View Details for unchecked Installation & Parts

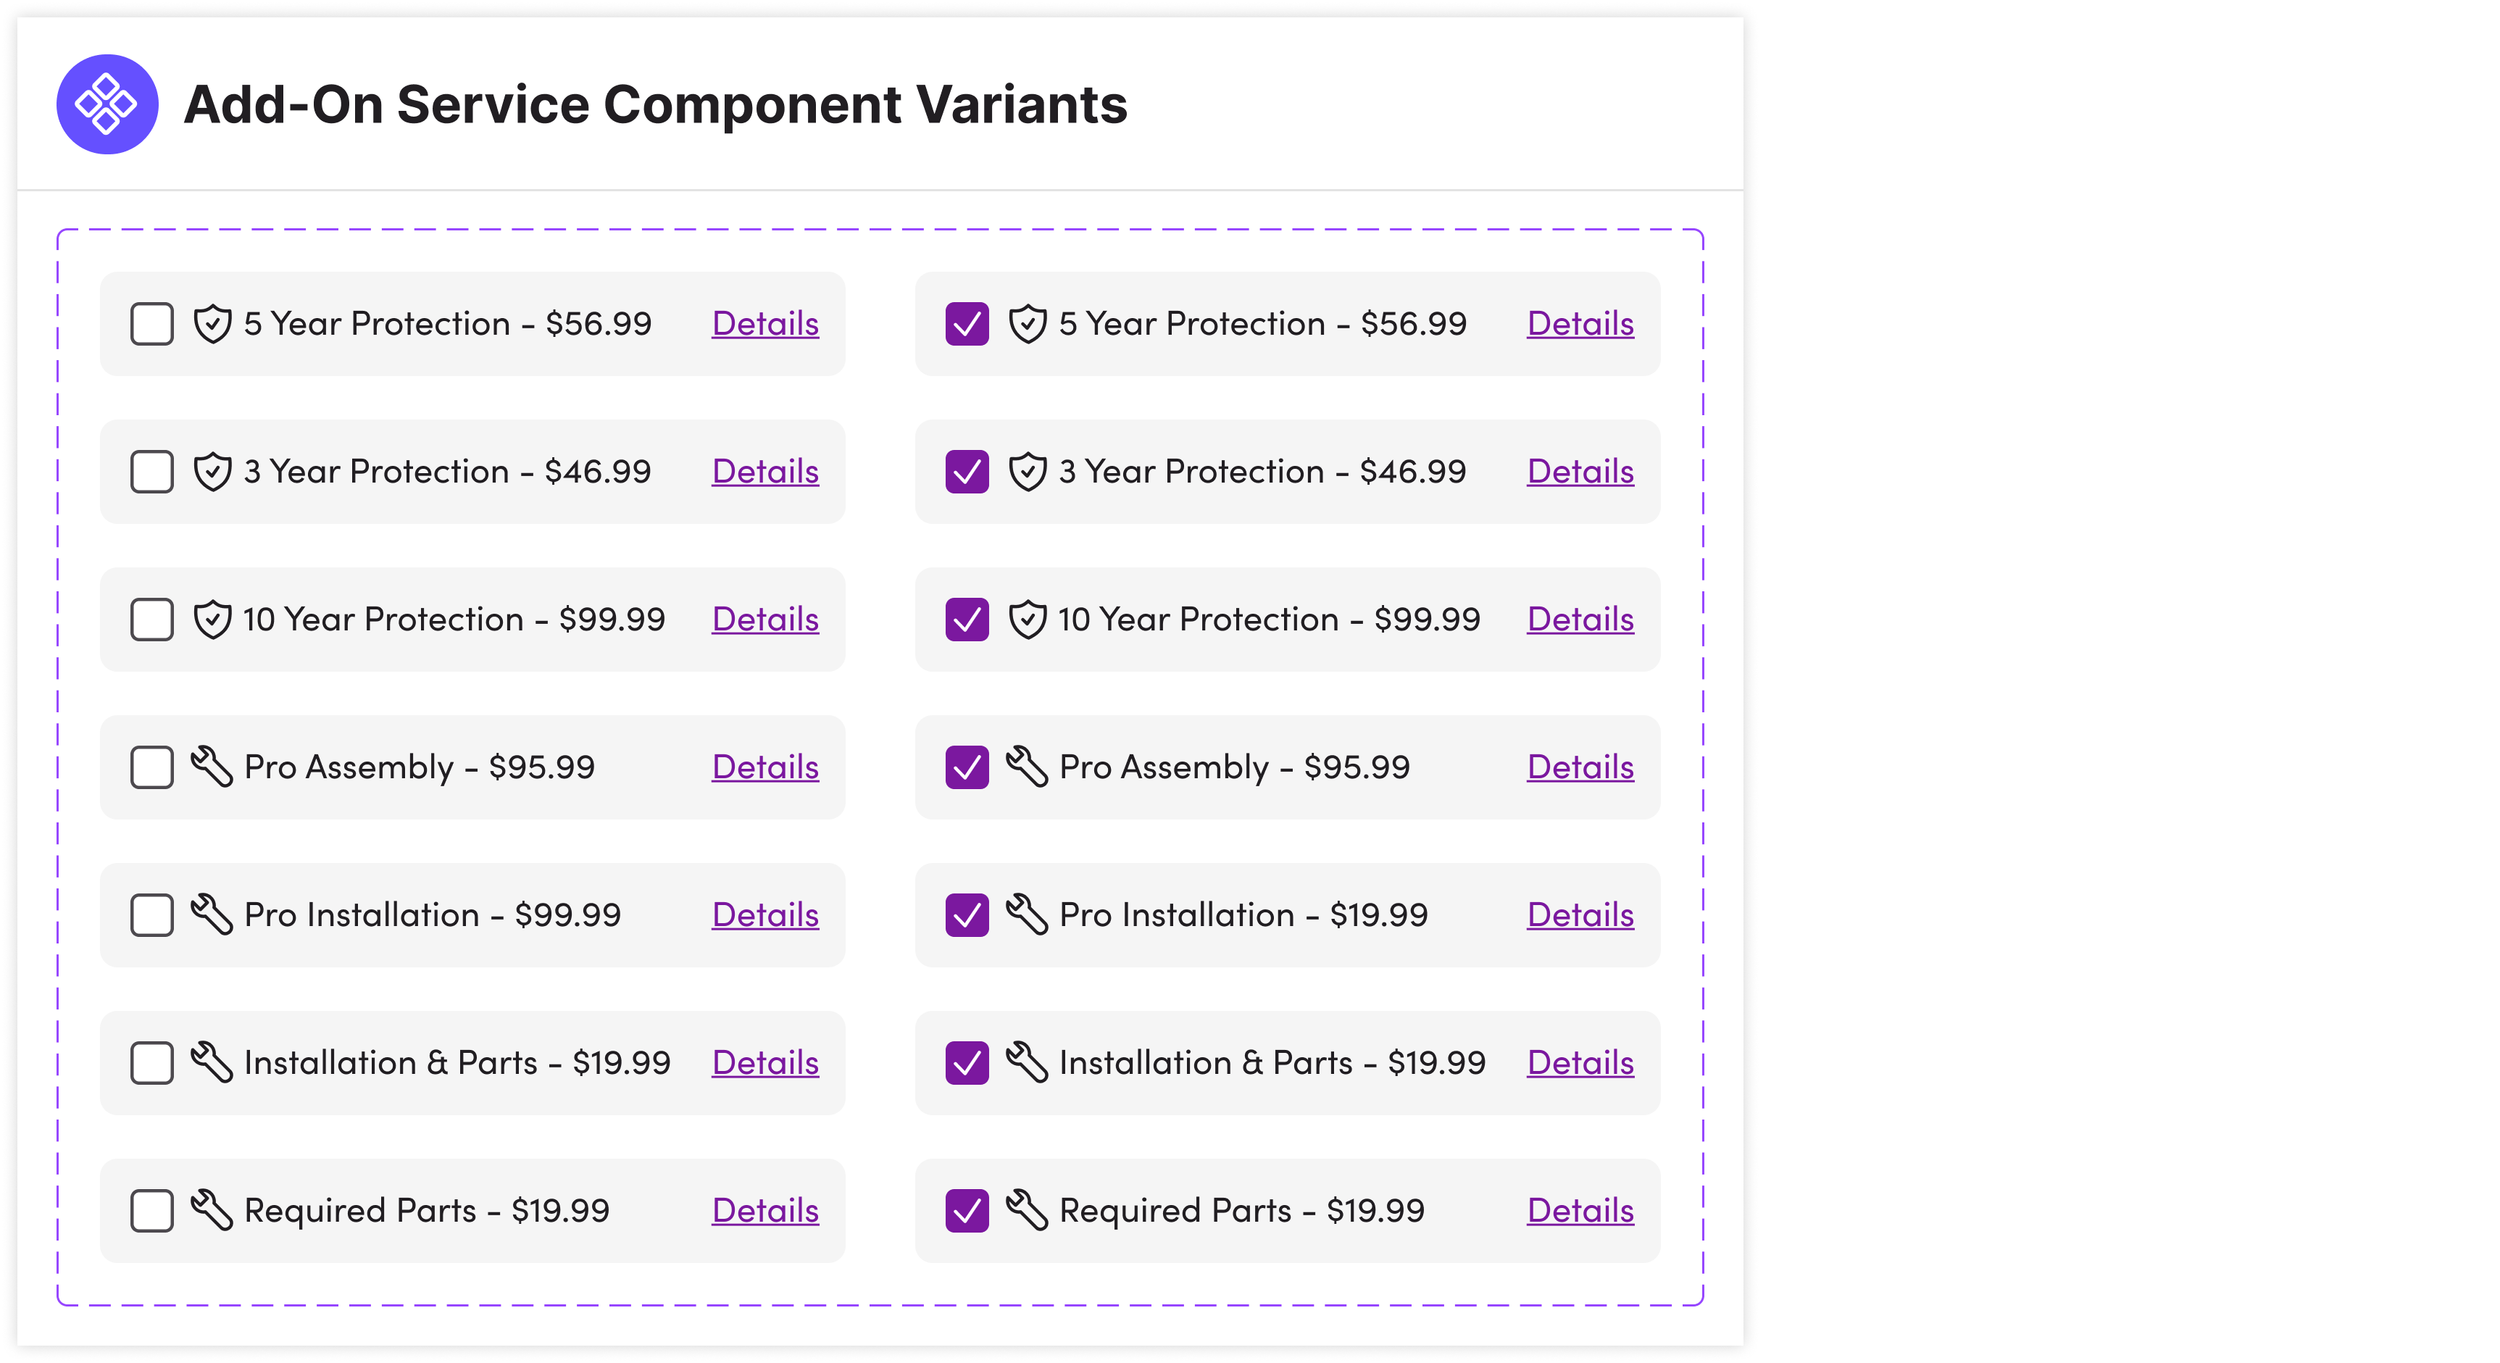(765, 1063)
